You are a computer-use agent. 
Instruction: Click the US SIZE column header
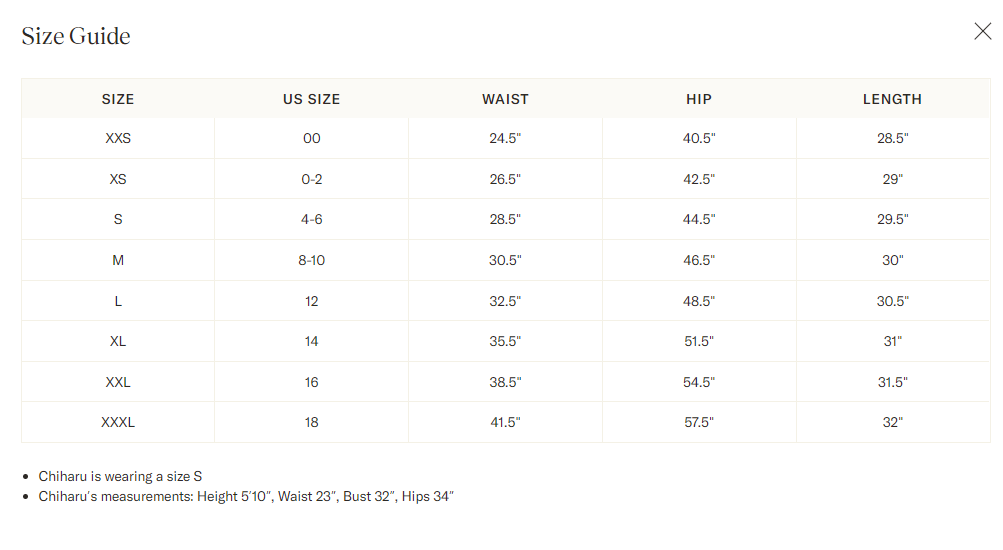pyautogui.click(x=311, y=99)
